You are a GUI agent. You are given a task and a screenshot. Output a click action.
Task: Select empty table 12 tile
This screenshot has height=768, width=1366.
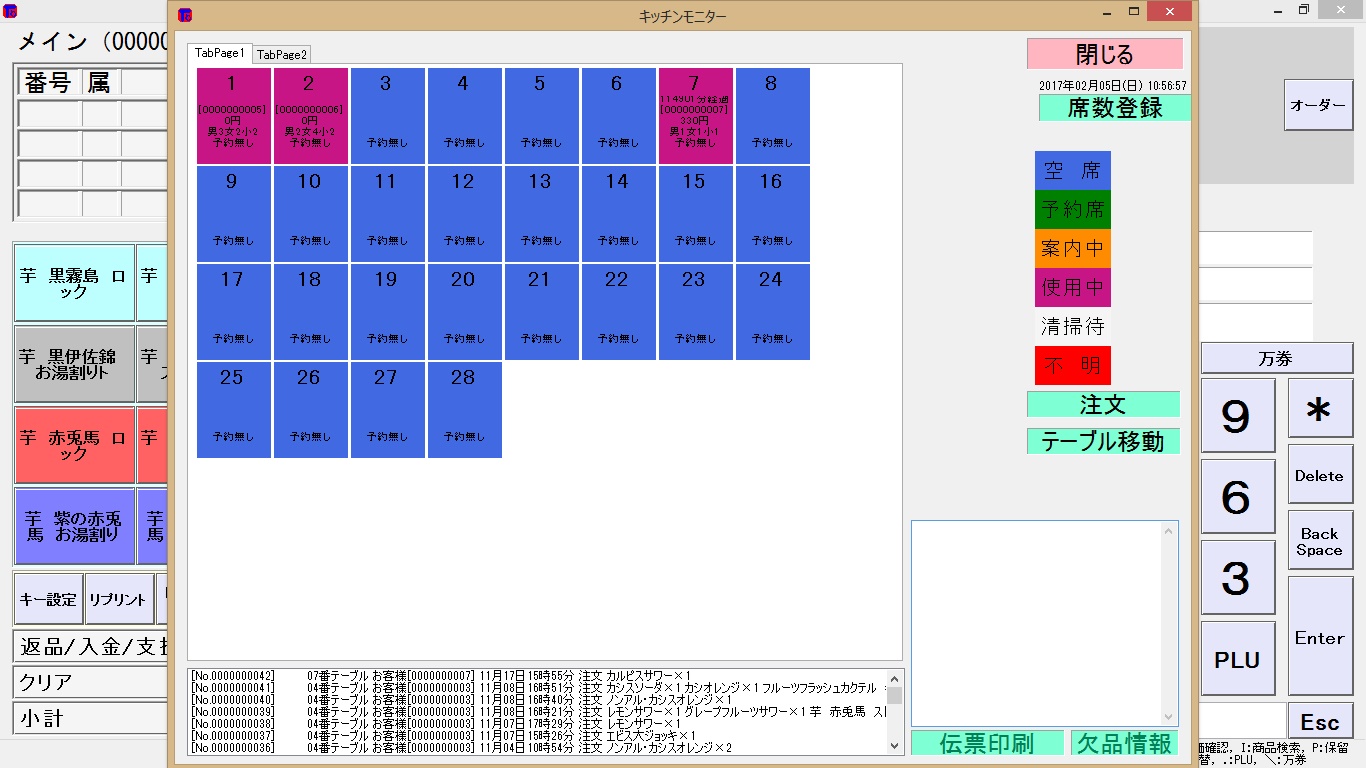[464, 213]
